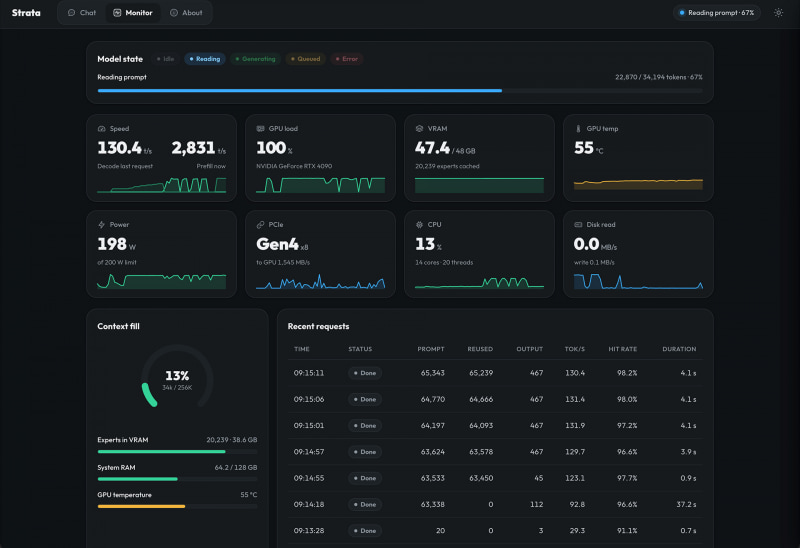The height and width of the screenshot is (548, 800).
Task: Sort by the REUSED column header
Action: point(480,349)
